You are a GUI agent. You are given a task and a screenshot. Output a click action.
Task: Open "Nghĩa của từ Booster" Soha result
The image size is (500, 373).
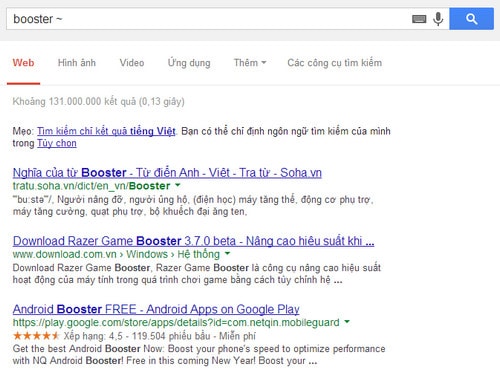click(167, 172)
